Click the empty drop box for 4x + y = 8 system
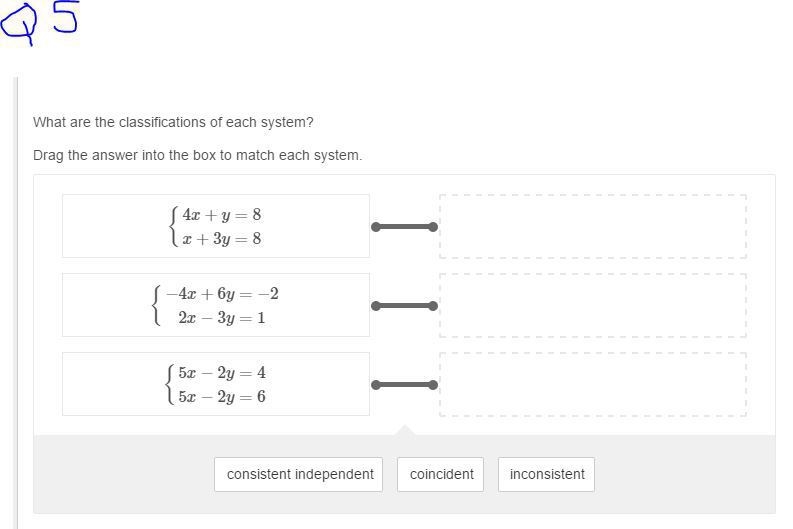The width and height of the screenshot is (793, 529). point(593,227)
